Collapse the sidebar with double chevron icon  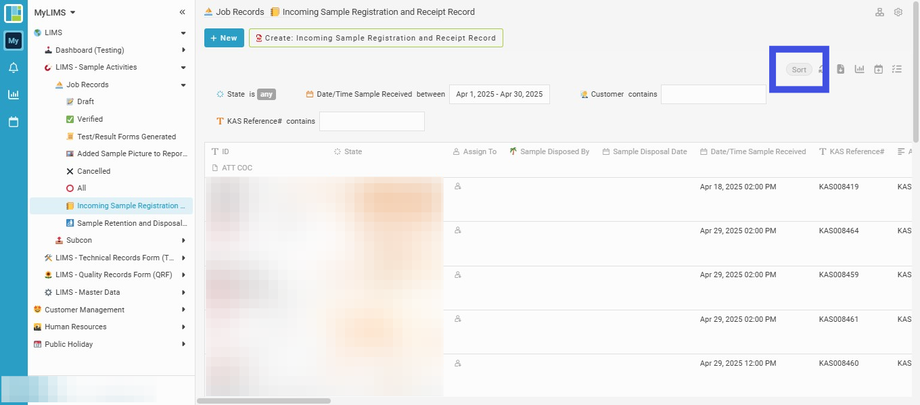click(182, 12)
